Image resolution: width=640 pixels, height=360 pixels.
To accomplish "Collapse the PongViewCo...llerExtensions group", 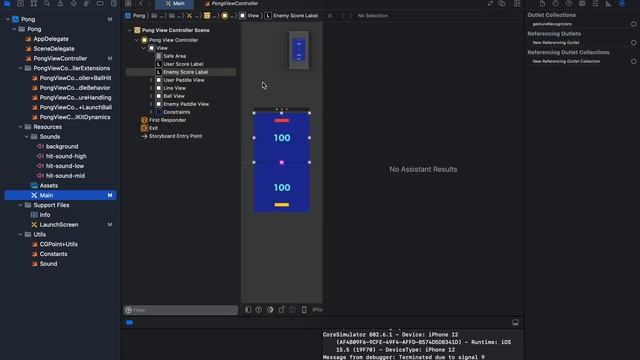I will [20, 68].
